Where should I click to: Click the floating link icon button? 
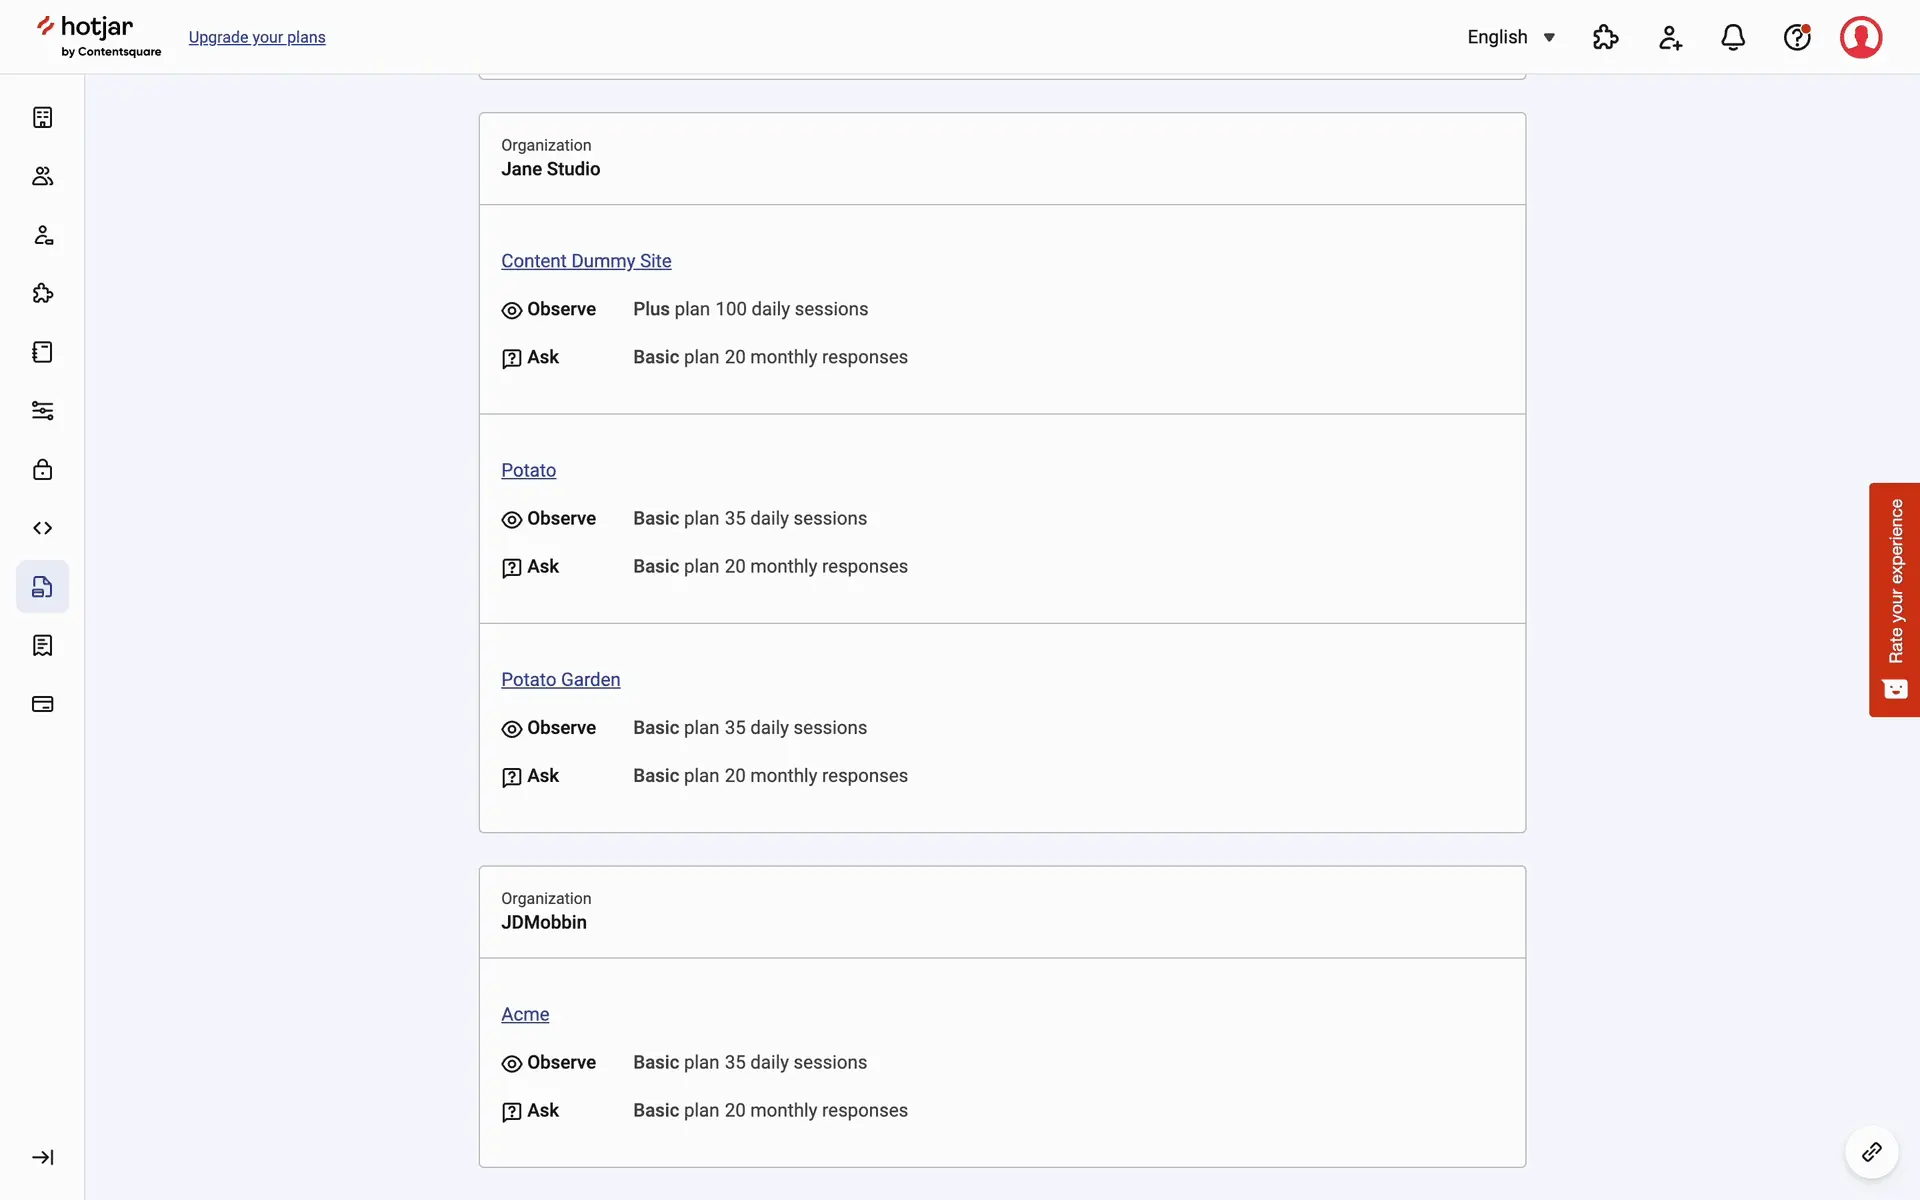click(1871, 1152)
